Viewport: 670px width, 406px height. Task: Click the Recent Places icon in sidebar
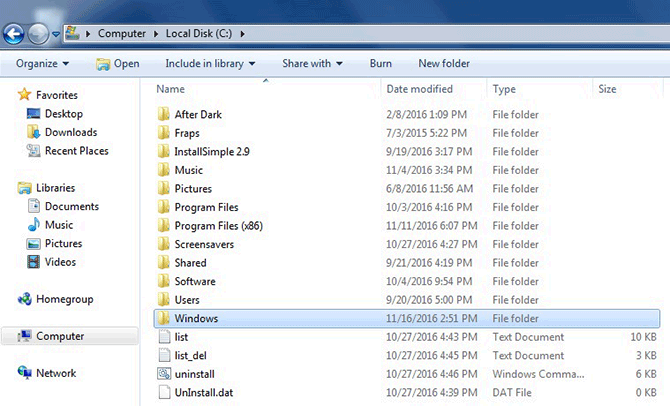(33, 150)
